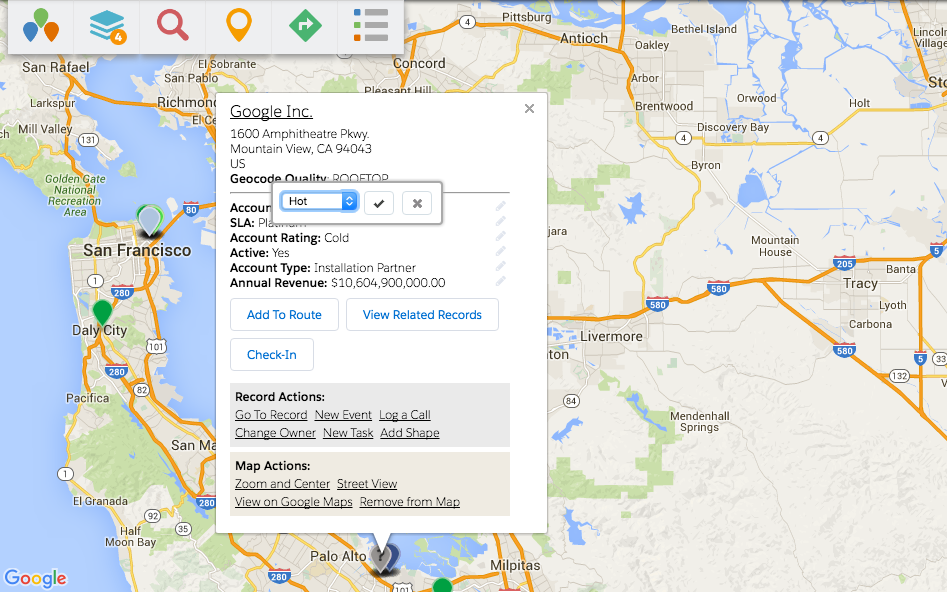Screen dimensions: 947x592
Task: Open Street View map action
Action: (x=367, y=484)
